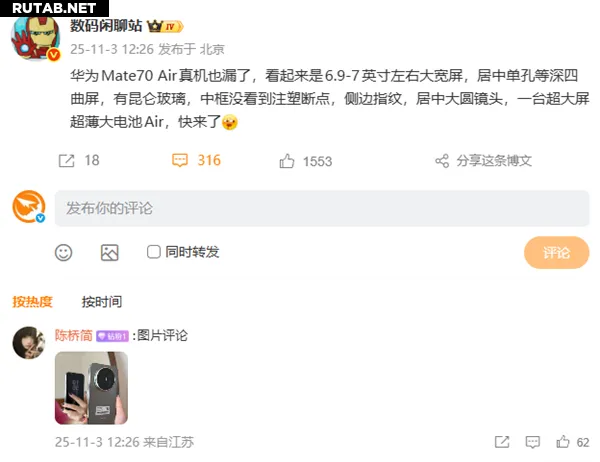Enable the 同时转发 checkbox
This screenshot has width=600, height=462.
tap(153, 252)
